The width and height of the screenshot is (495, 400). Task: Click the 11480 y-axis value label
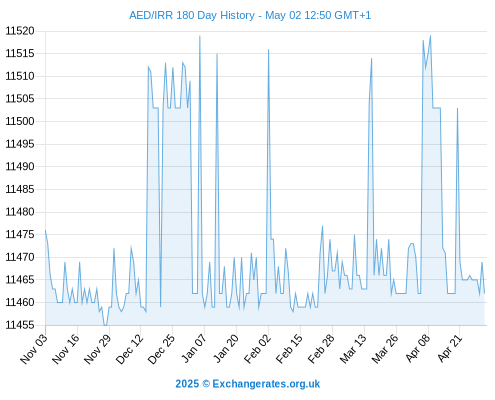[20, 212]
